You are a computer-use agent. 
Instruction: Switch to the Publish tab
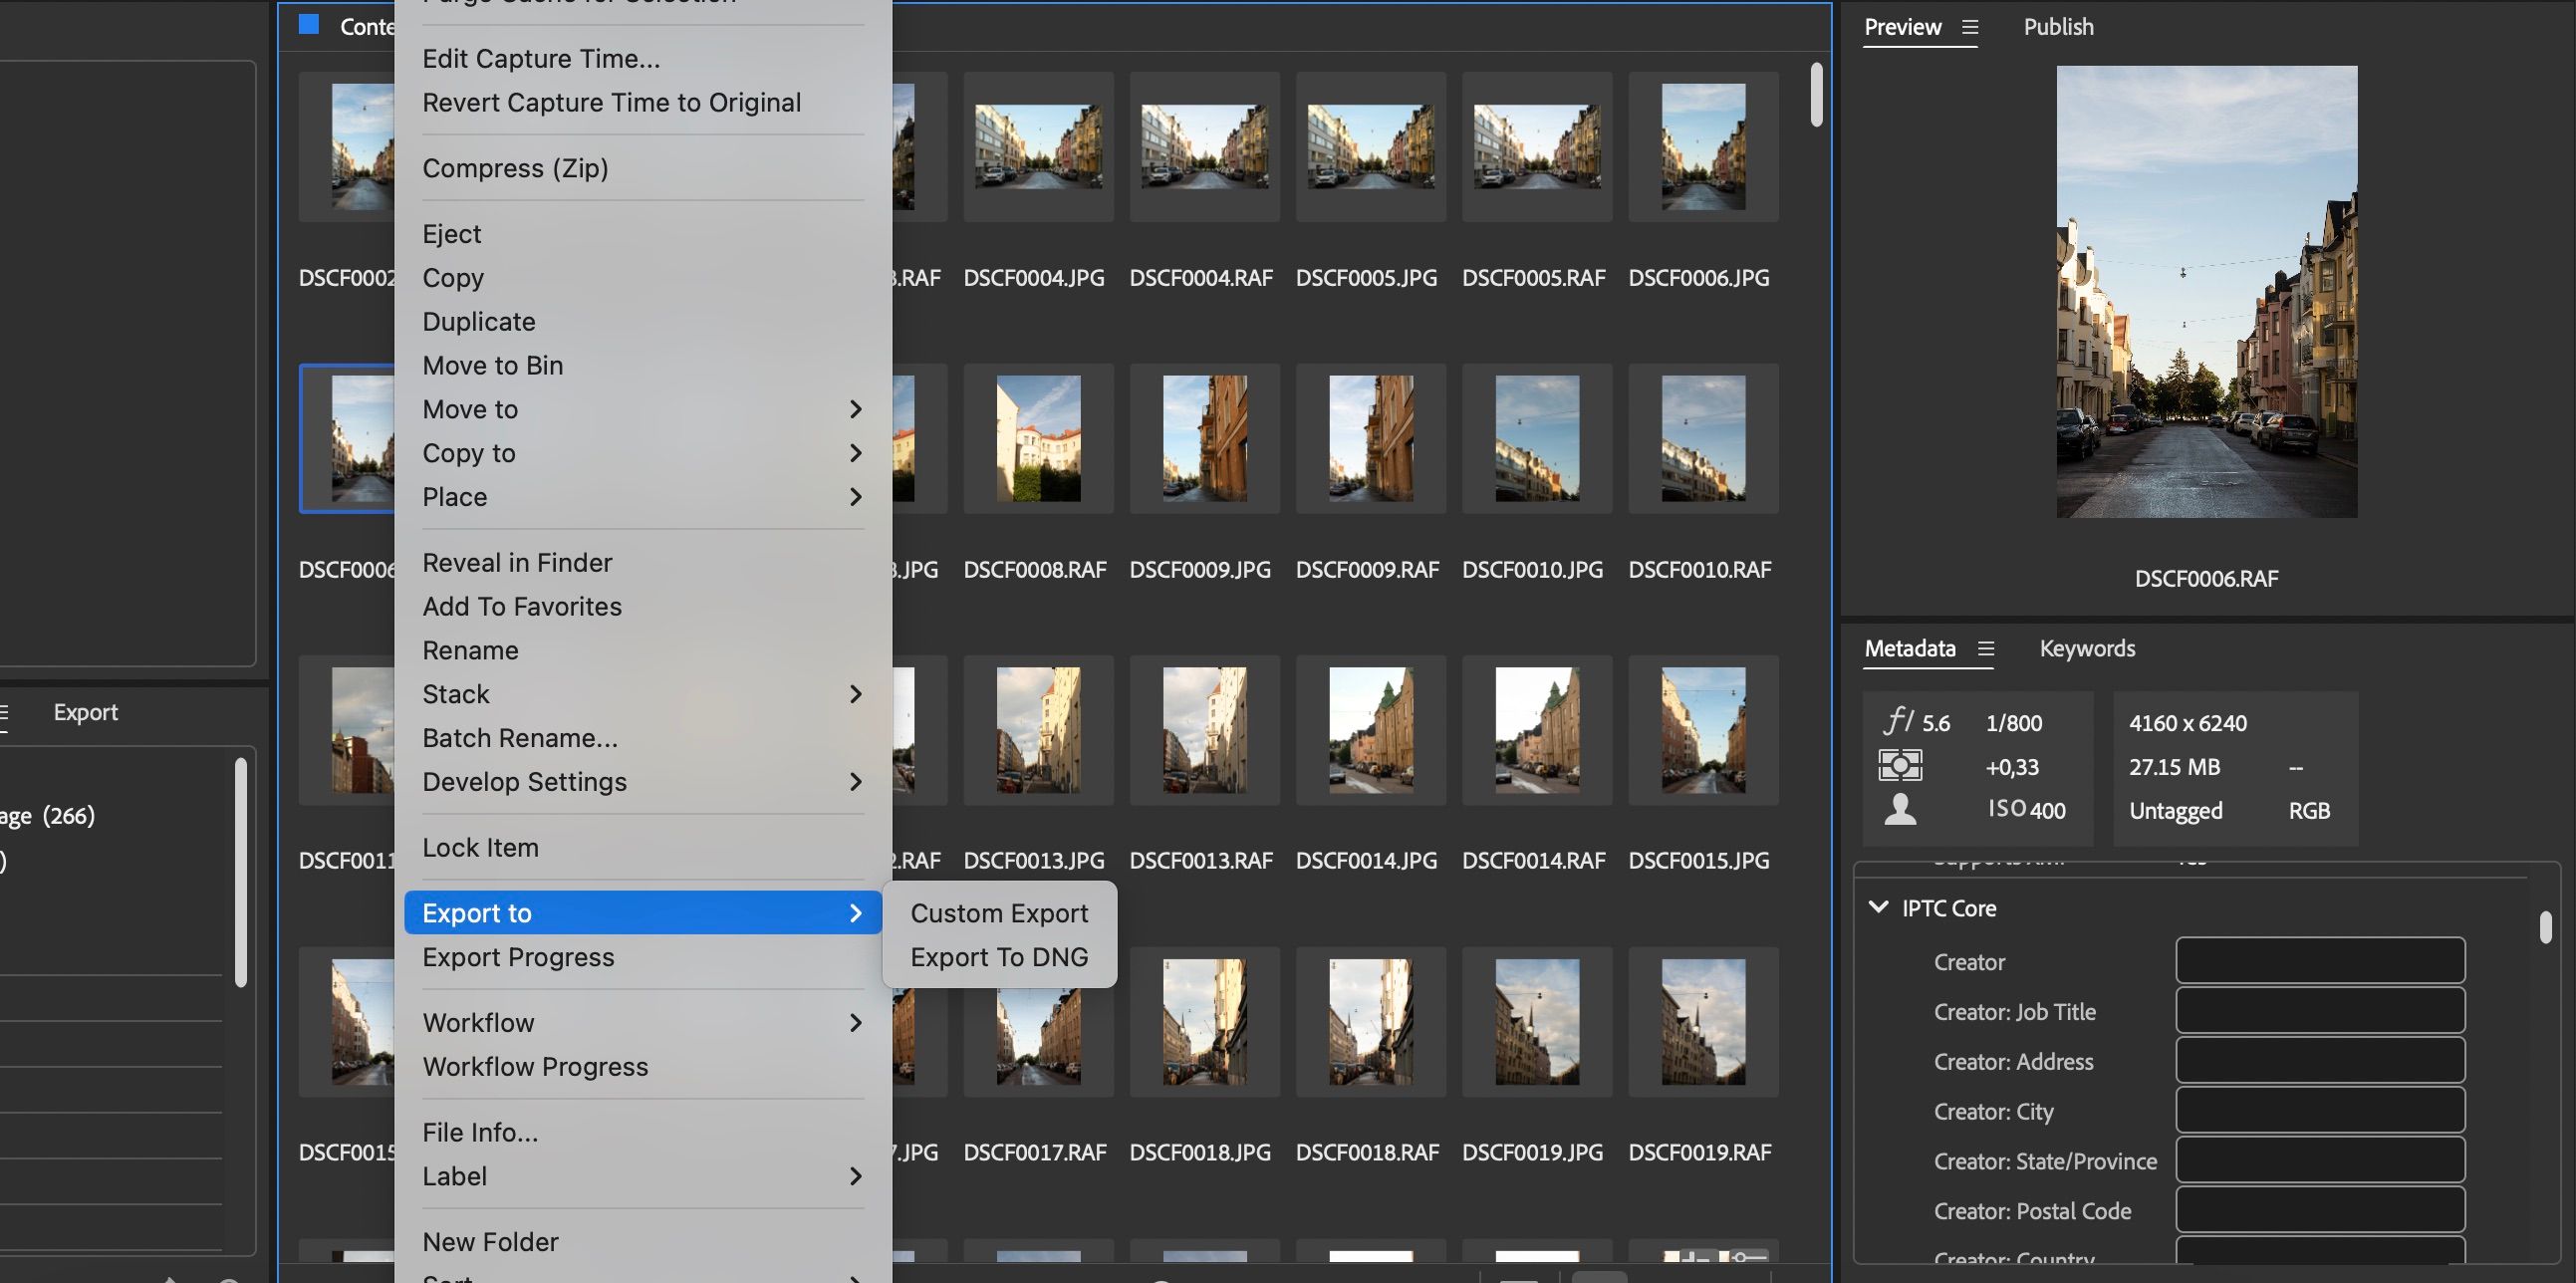(x=2057, y=27)
